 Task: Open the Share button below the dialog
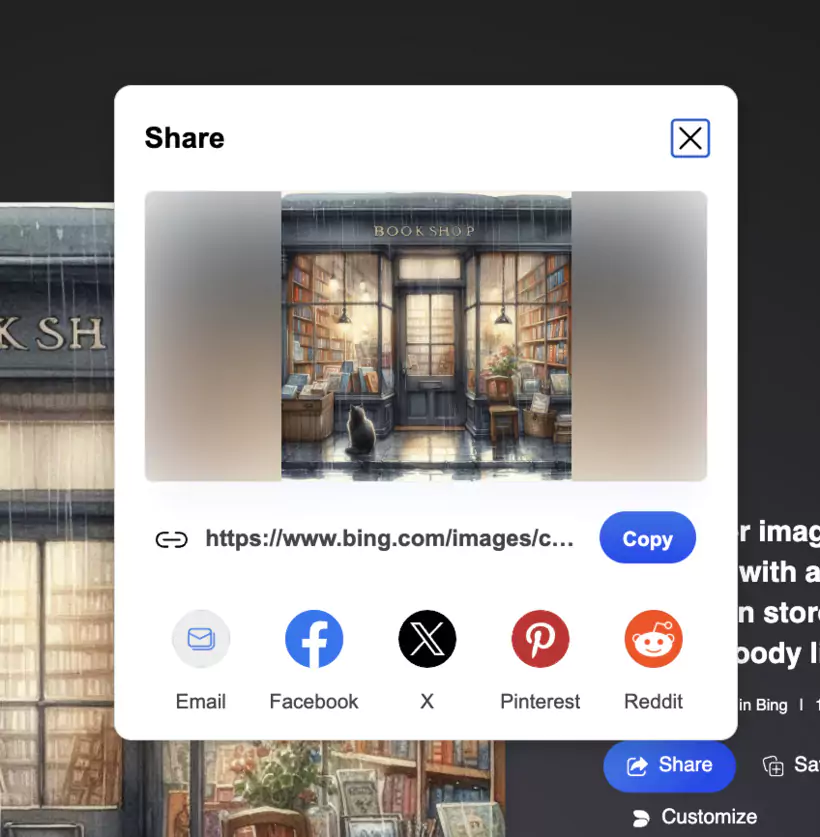coord(669,765)
